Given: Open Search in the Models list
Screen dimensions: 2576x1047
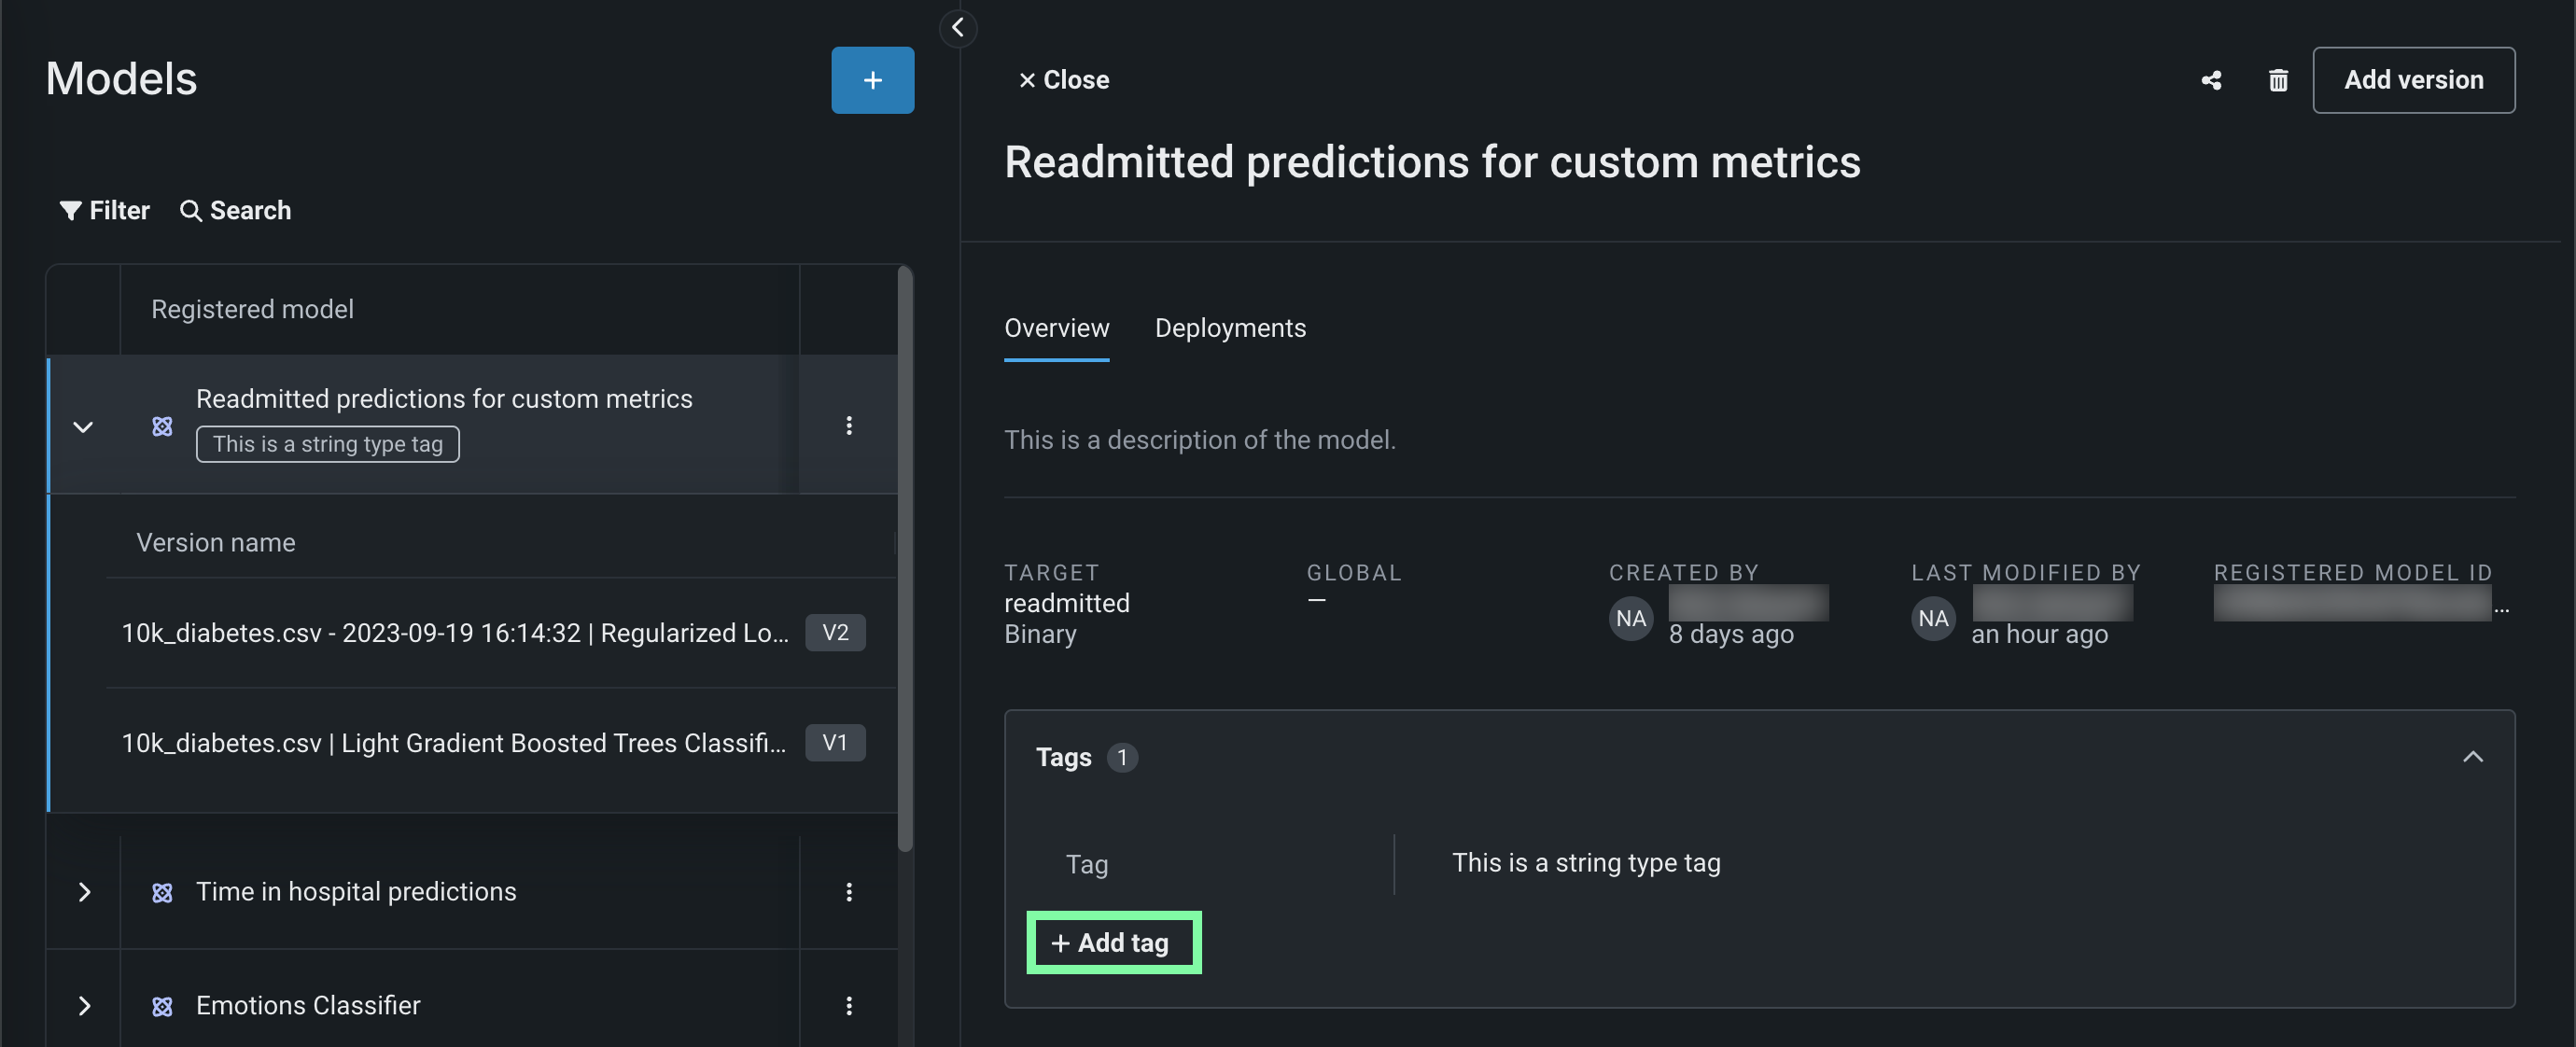Looking at the screenshot, I should [x=235, y=210].
